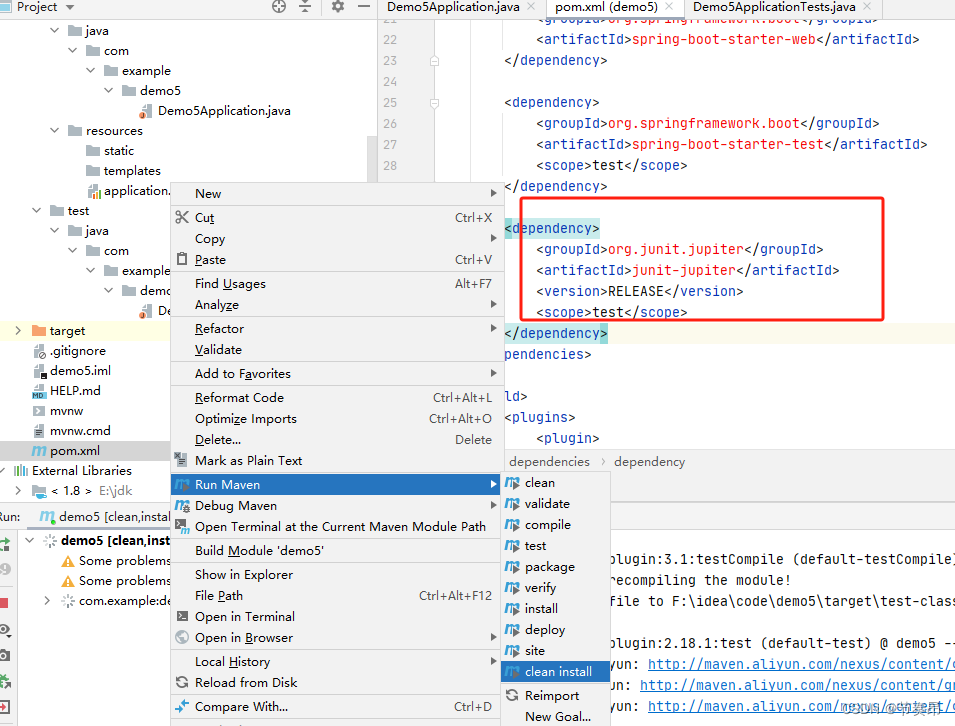Select pom.xml in project tree
Screen dimensions: 955x726
tap(74, 451)
